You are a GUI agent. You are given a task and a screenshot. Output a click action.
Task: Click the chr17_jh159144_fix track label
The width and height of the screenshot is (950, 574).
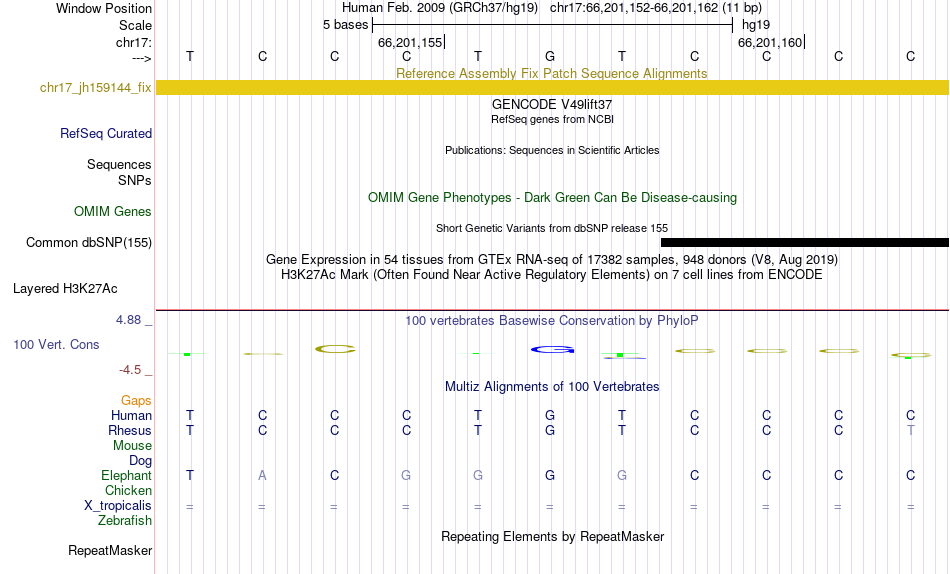click(95, 87)
